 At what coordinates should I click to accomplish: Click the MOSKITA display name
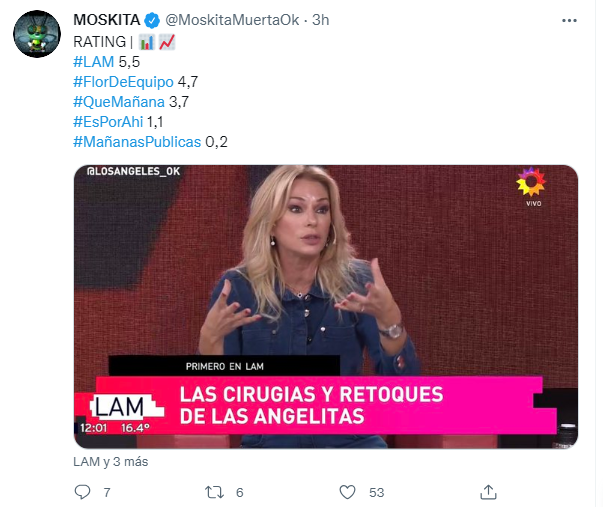pos(107,20)
